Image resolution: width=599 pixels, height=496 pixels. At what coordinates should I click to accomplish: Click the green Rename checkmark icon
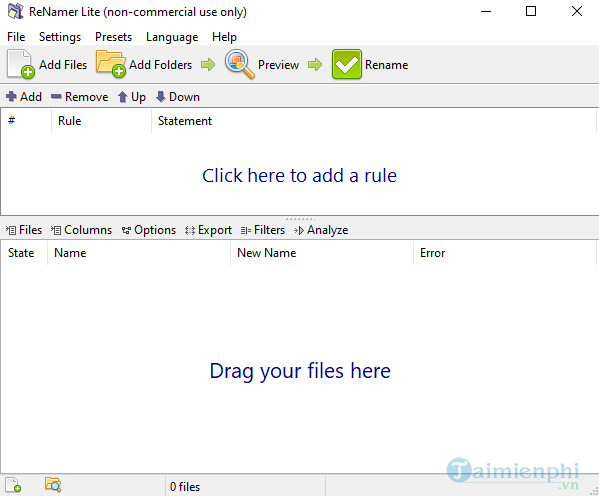pyautogui.click(x=346, y=64)
